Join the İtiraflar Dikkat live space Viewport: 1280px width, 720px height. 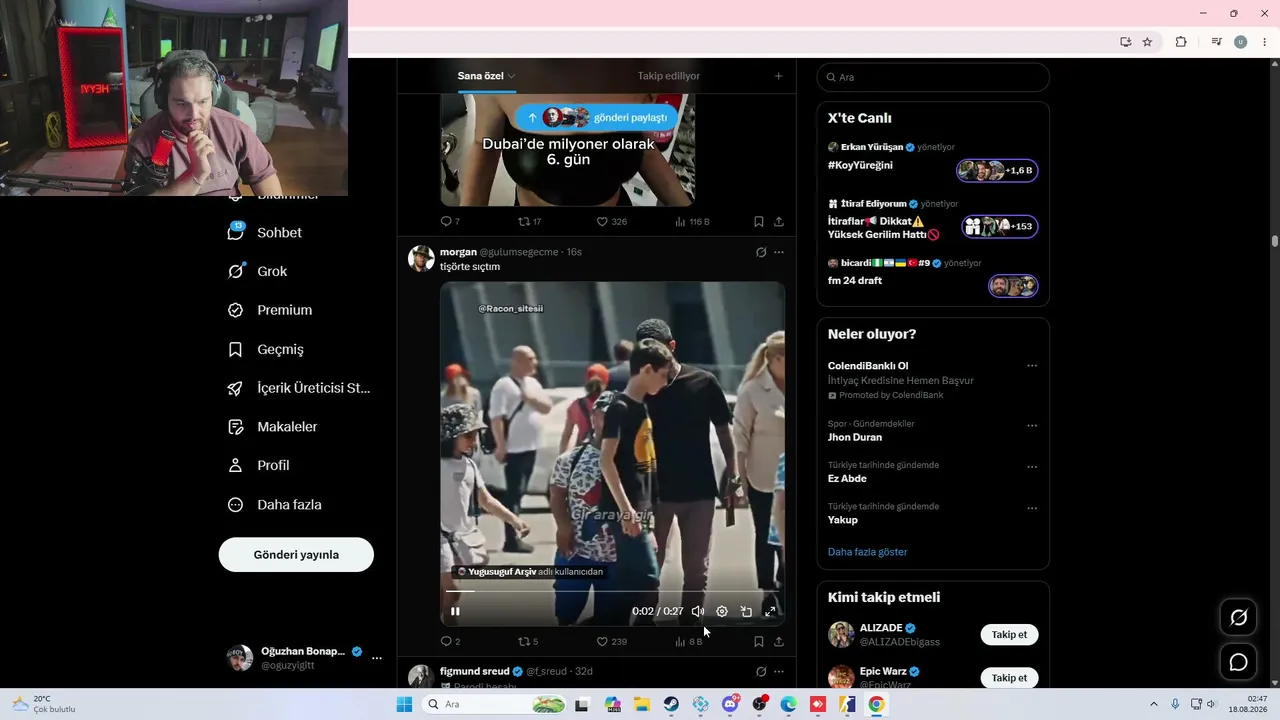[1000, 226]
